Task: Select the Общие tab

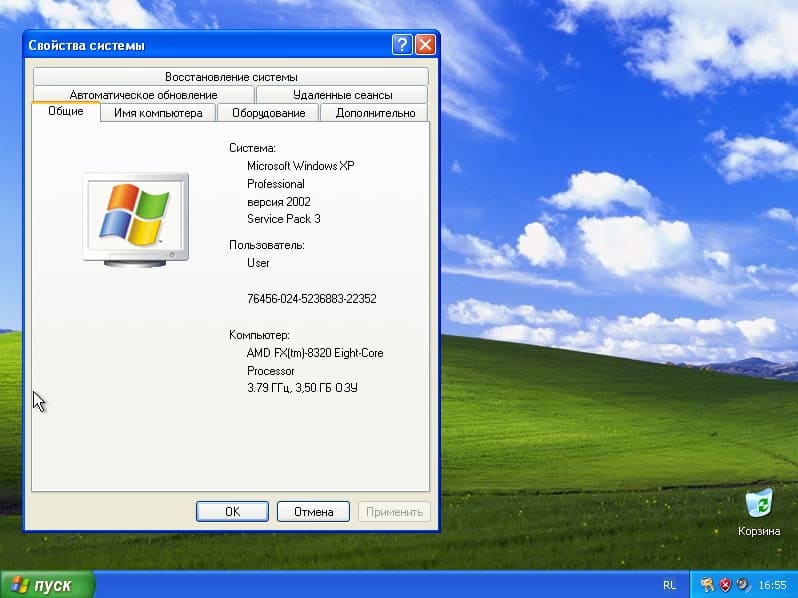Action: [66, 112]
